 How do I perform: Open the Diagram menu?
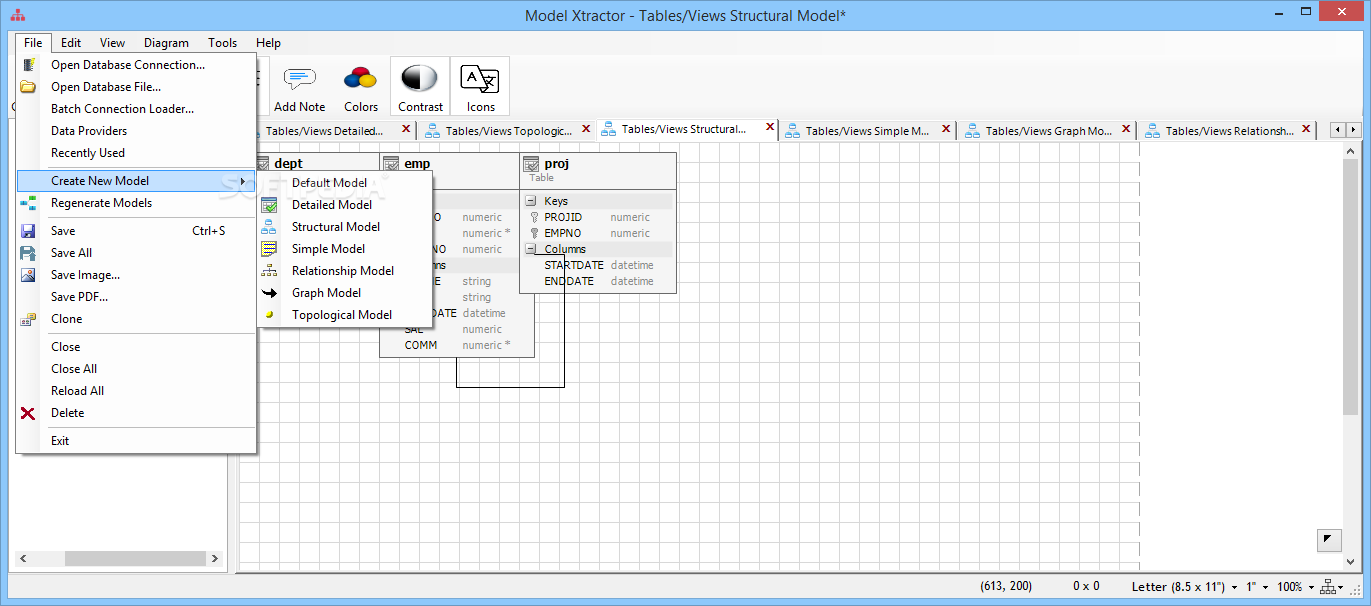coord(166,43)
